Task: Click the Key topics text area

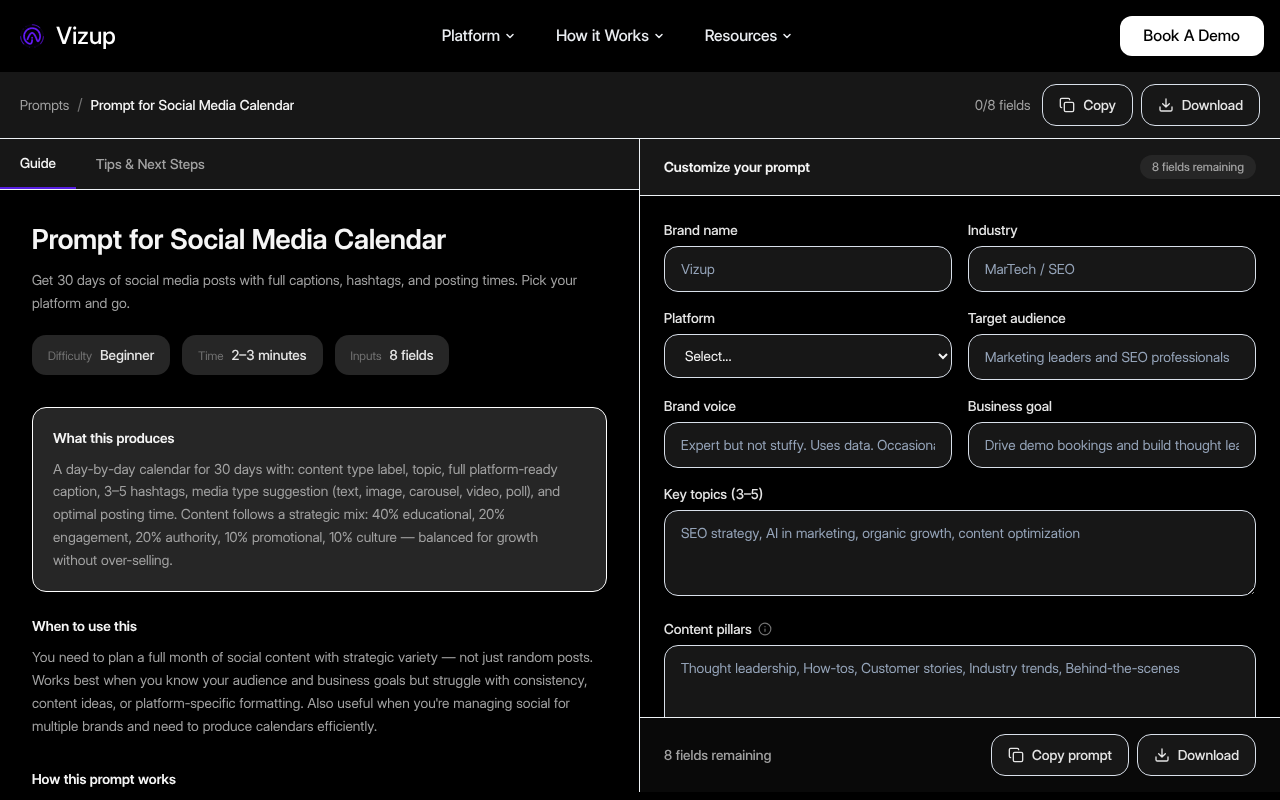Action: point(960,553)
